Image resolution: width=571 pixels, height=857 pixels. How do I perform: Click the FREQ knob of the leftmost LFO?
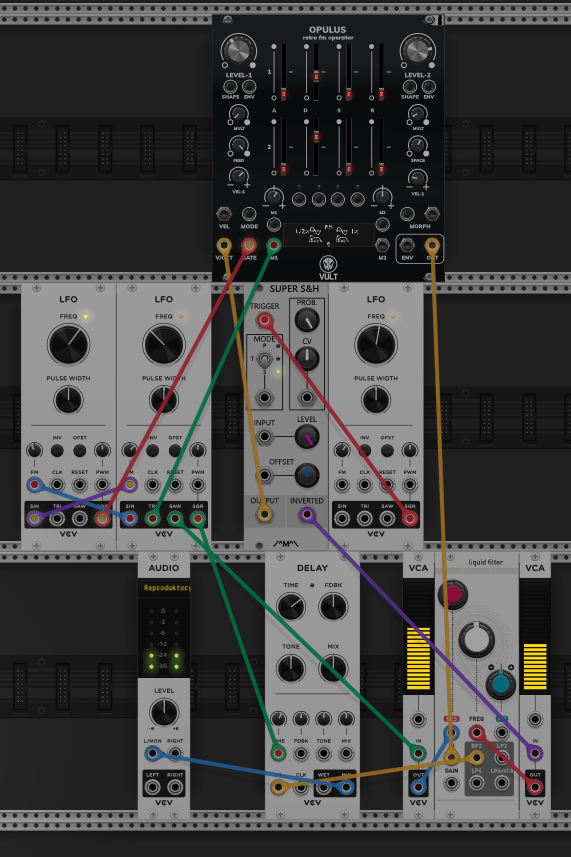68,345
